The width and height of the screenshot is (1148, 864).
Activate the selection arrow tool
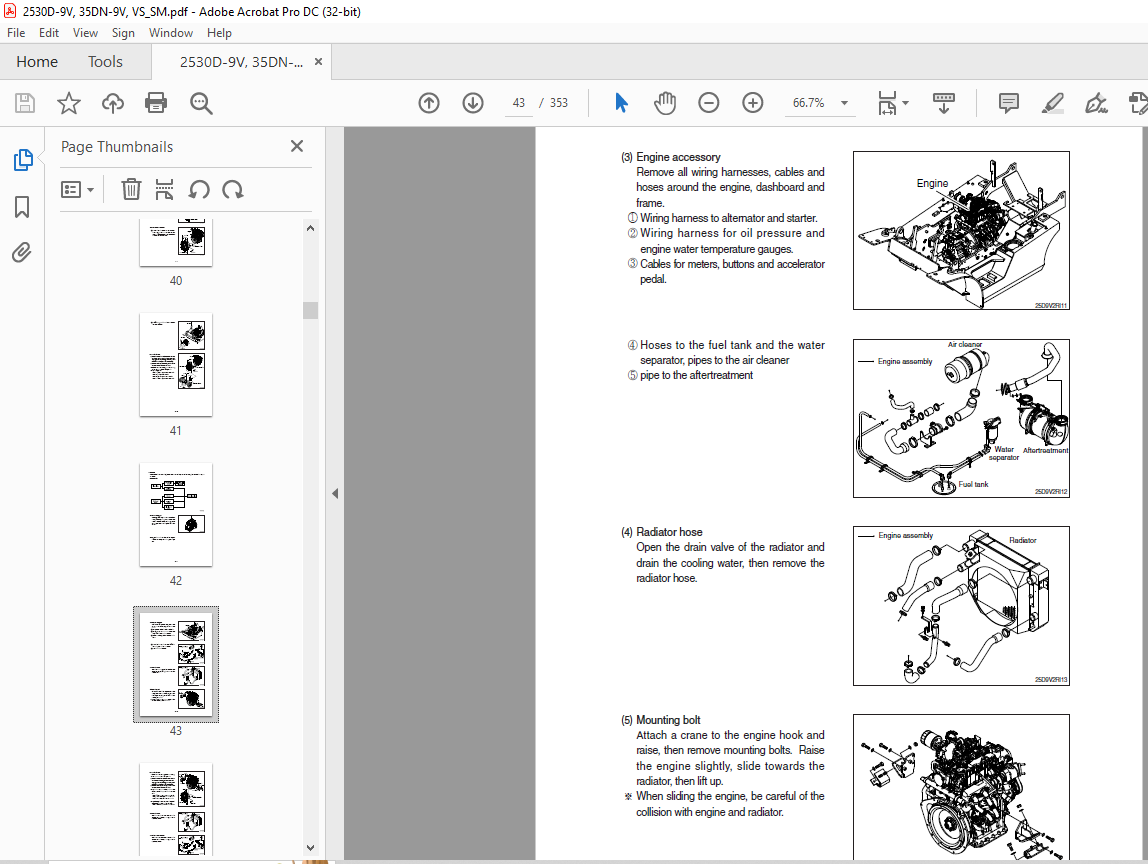click(x=621, y=103)
